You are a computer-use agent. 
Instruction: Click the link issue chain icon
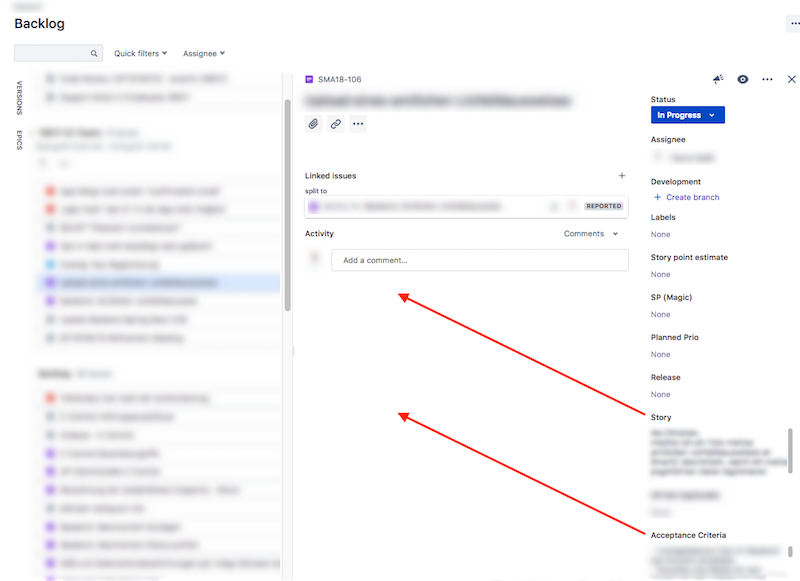(336, 124)
